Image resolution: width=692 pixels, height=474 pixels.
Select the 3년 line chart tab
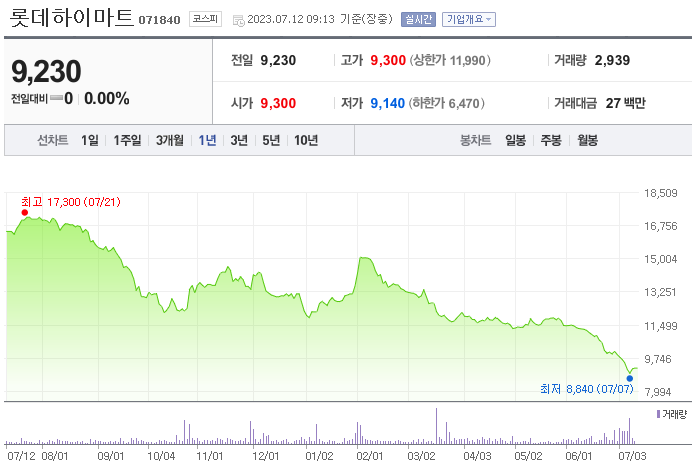click(239, 140)
